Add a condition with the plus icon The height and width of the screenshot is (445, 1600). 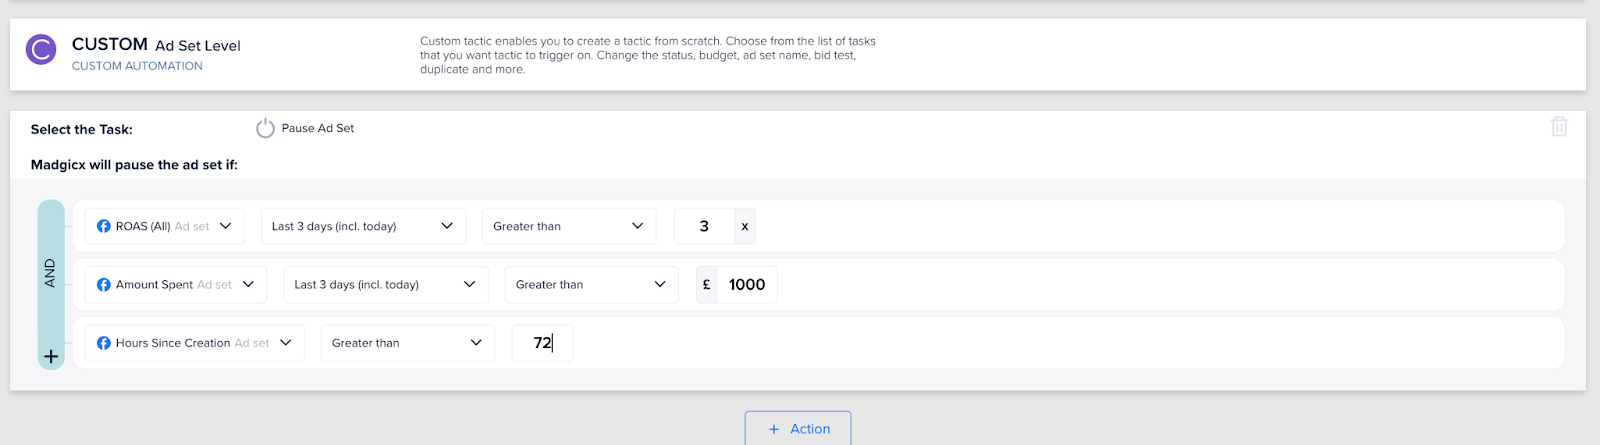[51, 356]
